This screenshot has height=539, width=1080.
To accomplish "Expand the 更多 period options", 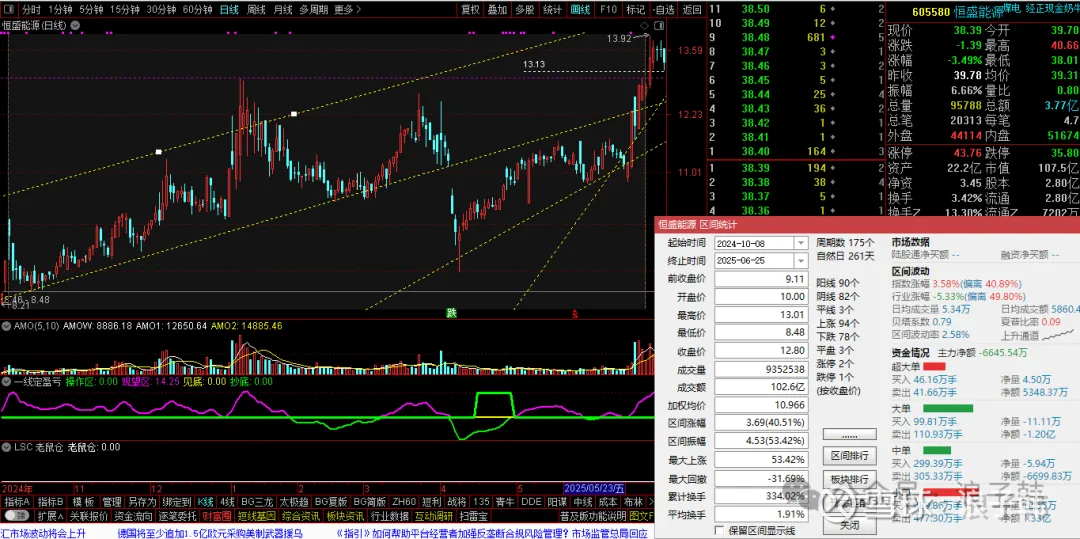I will pos(347,9).
